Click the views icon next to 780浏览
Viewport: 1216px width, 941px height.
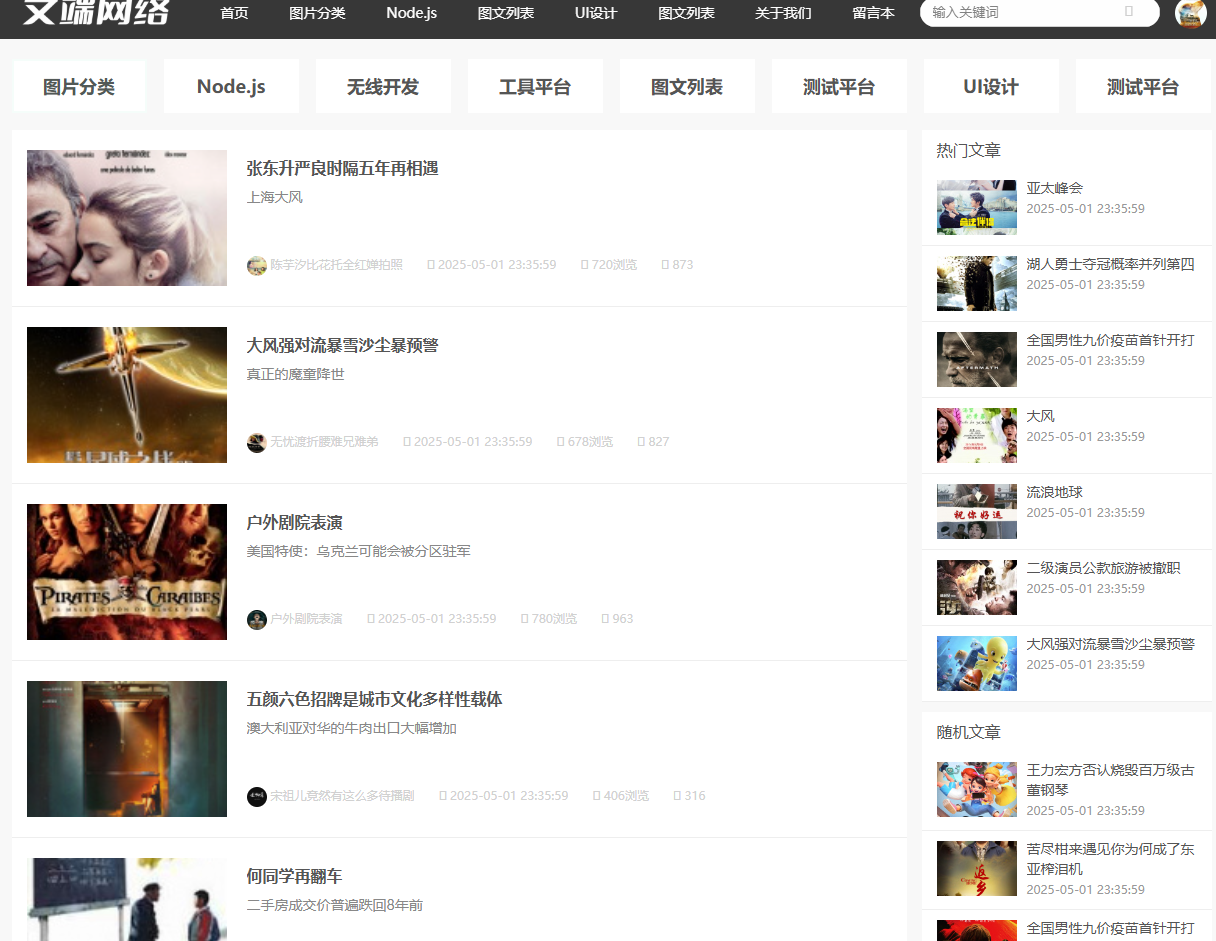[524, 619]
